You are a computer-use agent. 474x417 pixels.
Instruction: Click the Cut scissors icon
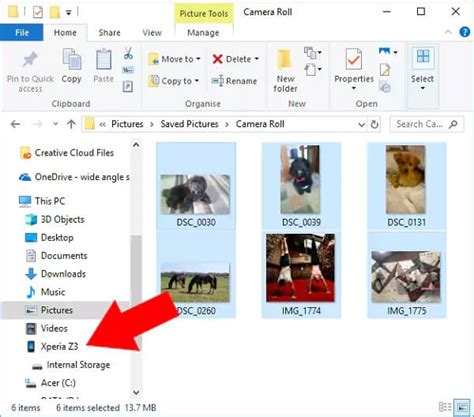128,53
